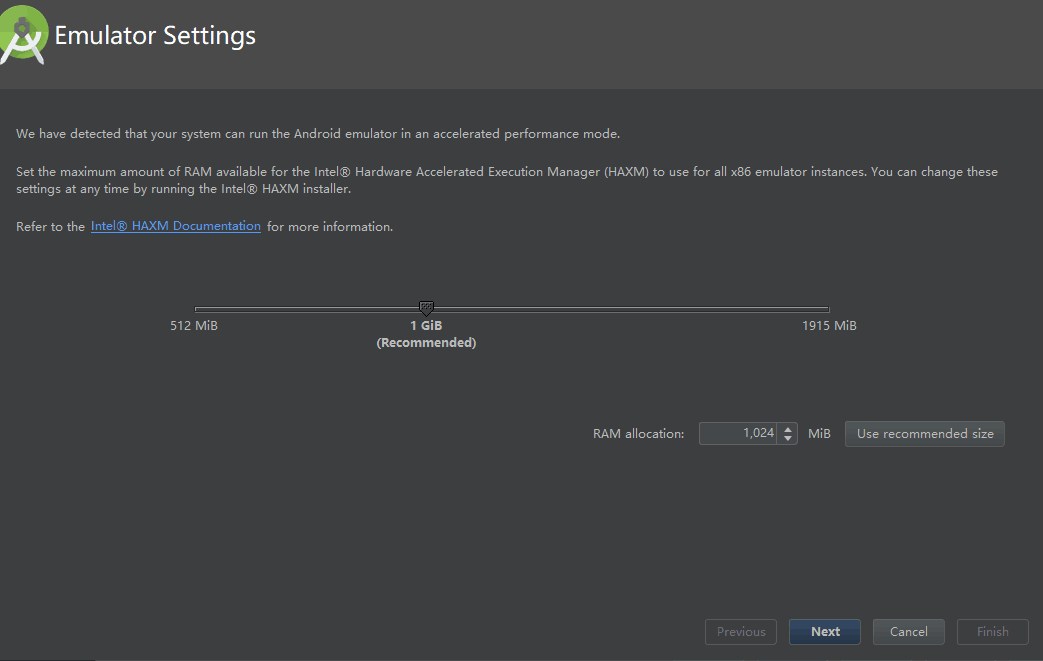This screenshot has width=1043, height=661.
Task: Decrease RAM allocation with down arrow
Action: pyautogui.click(x=788, y=439)
